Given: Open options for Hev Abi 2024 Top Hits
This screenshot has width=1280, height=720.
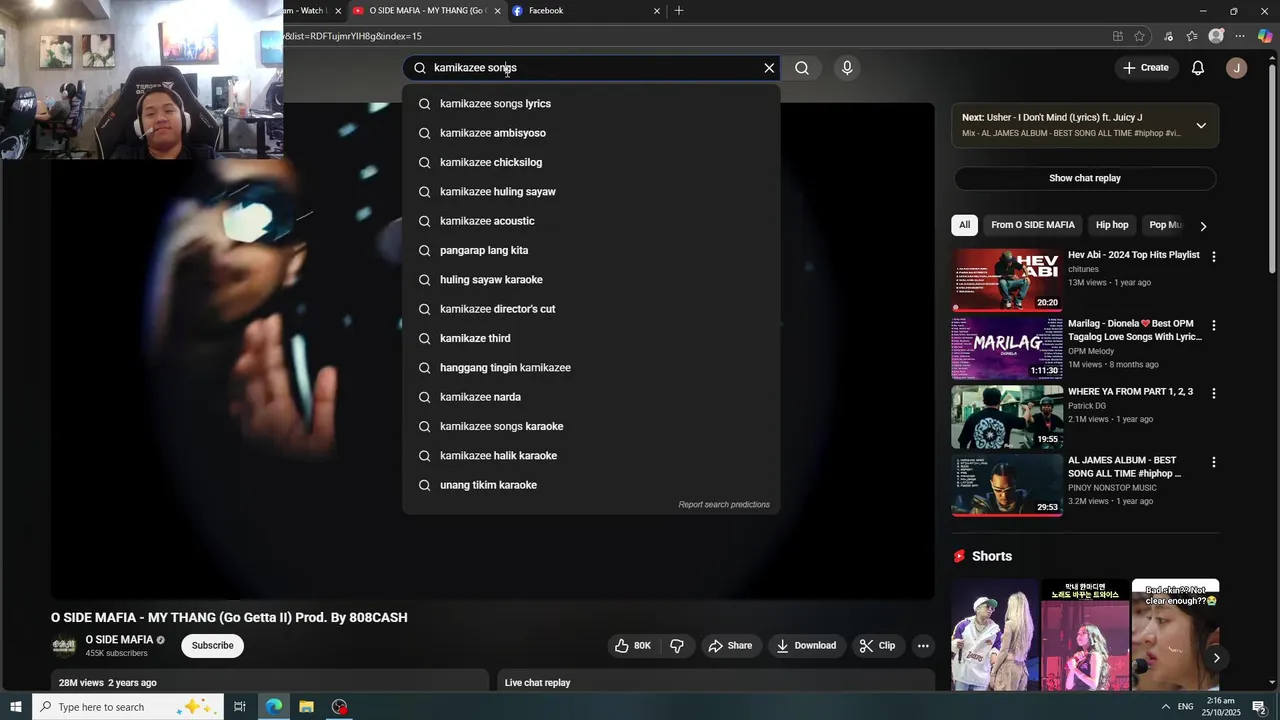Looking at the screenshot, I should click(x=1214, y=257).
